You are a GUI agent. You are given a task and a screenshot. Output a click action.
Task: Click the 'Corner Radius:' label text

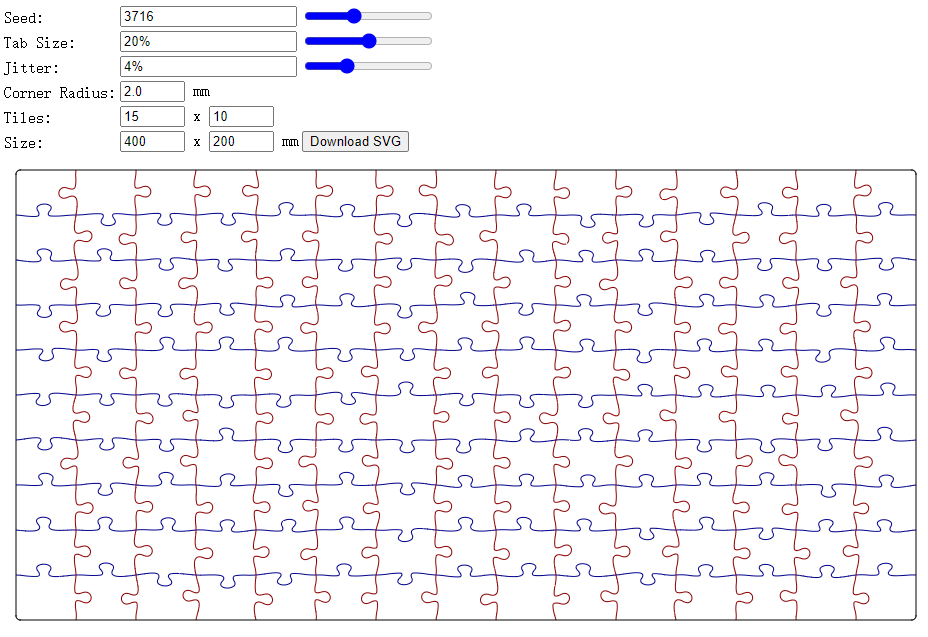click(59, 93)
